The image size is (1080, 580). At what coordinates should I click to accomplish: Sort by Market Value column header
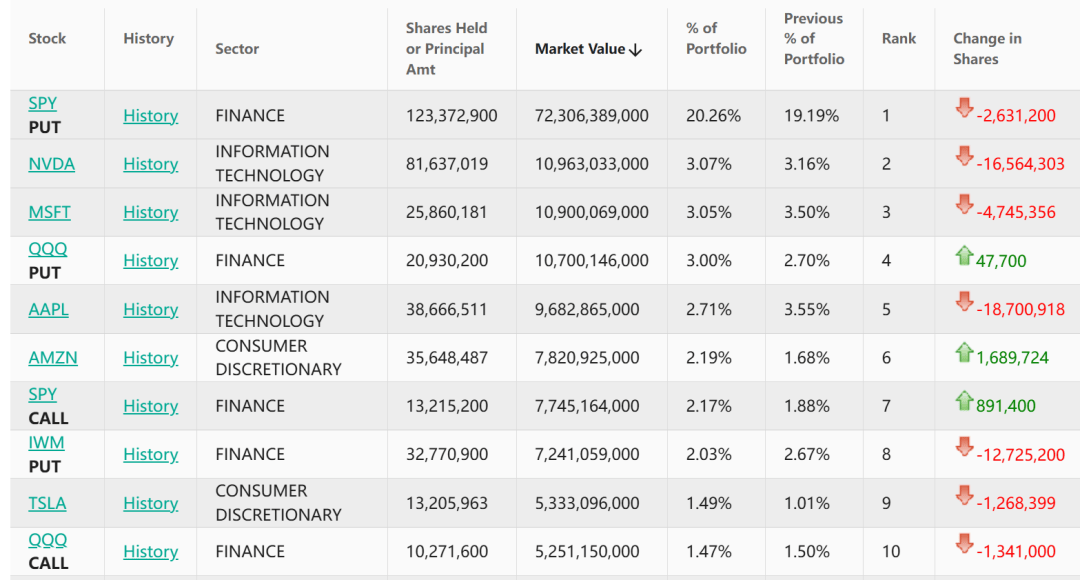click(x=588, y=49)
